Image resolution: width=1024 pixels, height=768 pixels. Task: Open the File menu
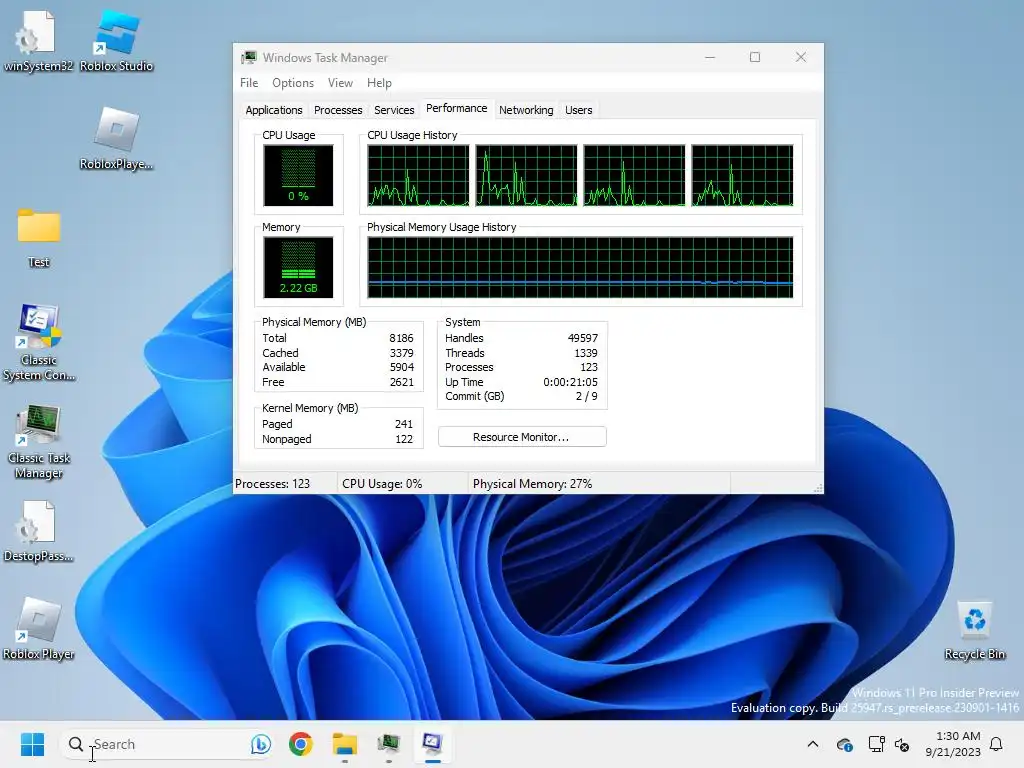pos(249,83)
